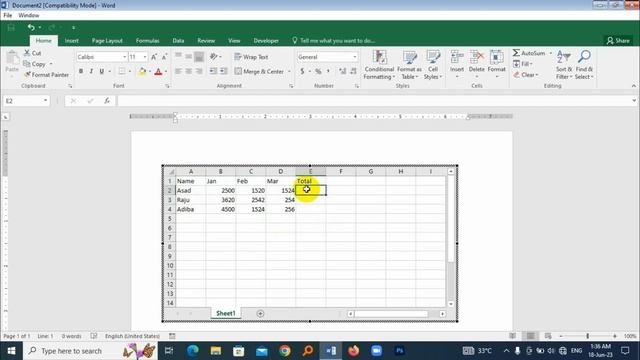
Task: Open the Developer tab
Action: [x=266, y=40]
